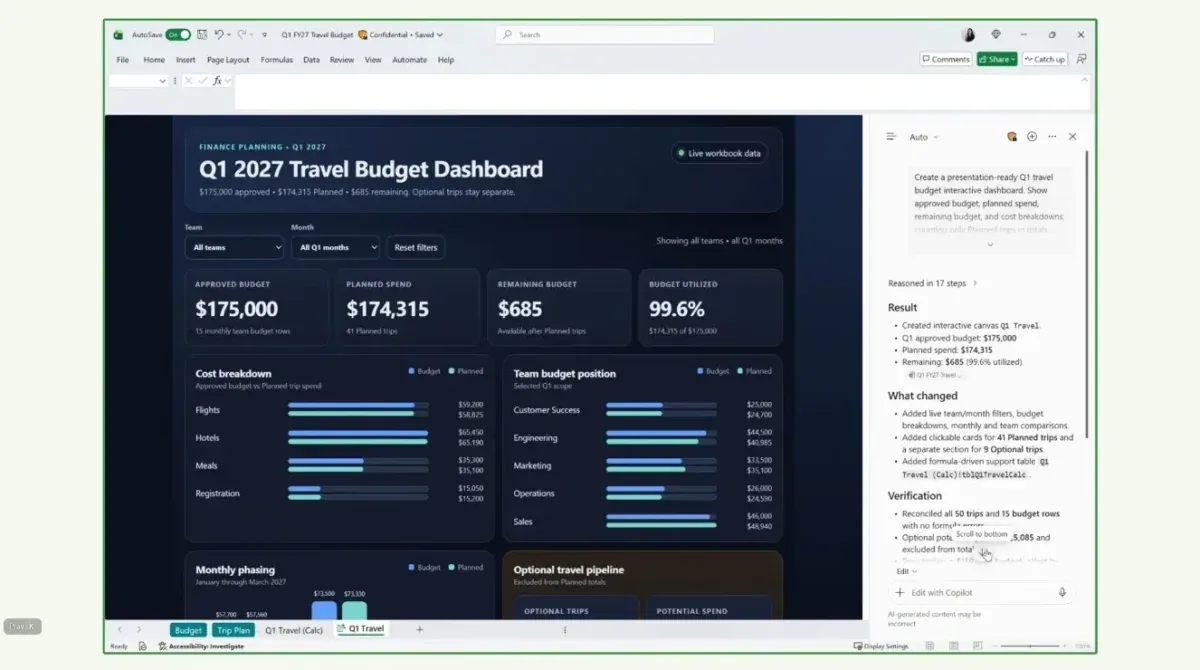Click the green Share button
Viewport: 1200px width, 670px height.
pyautogui.click(x=997, y=59)
